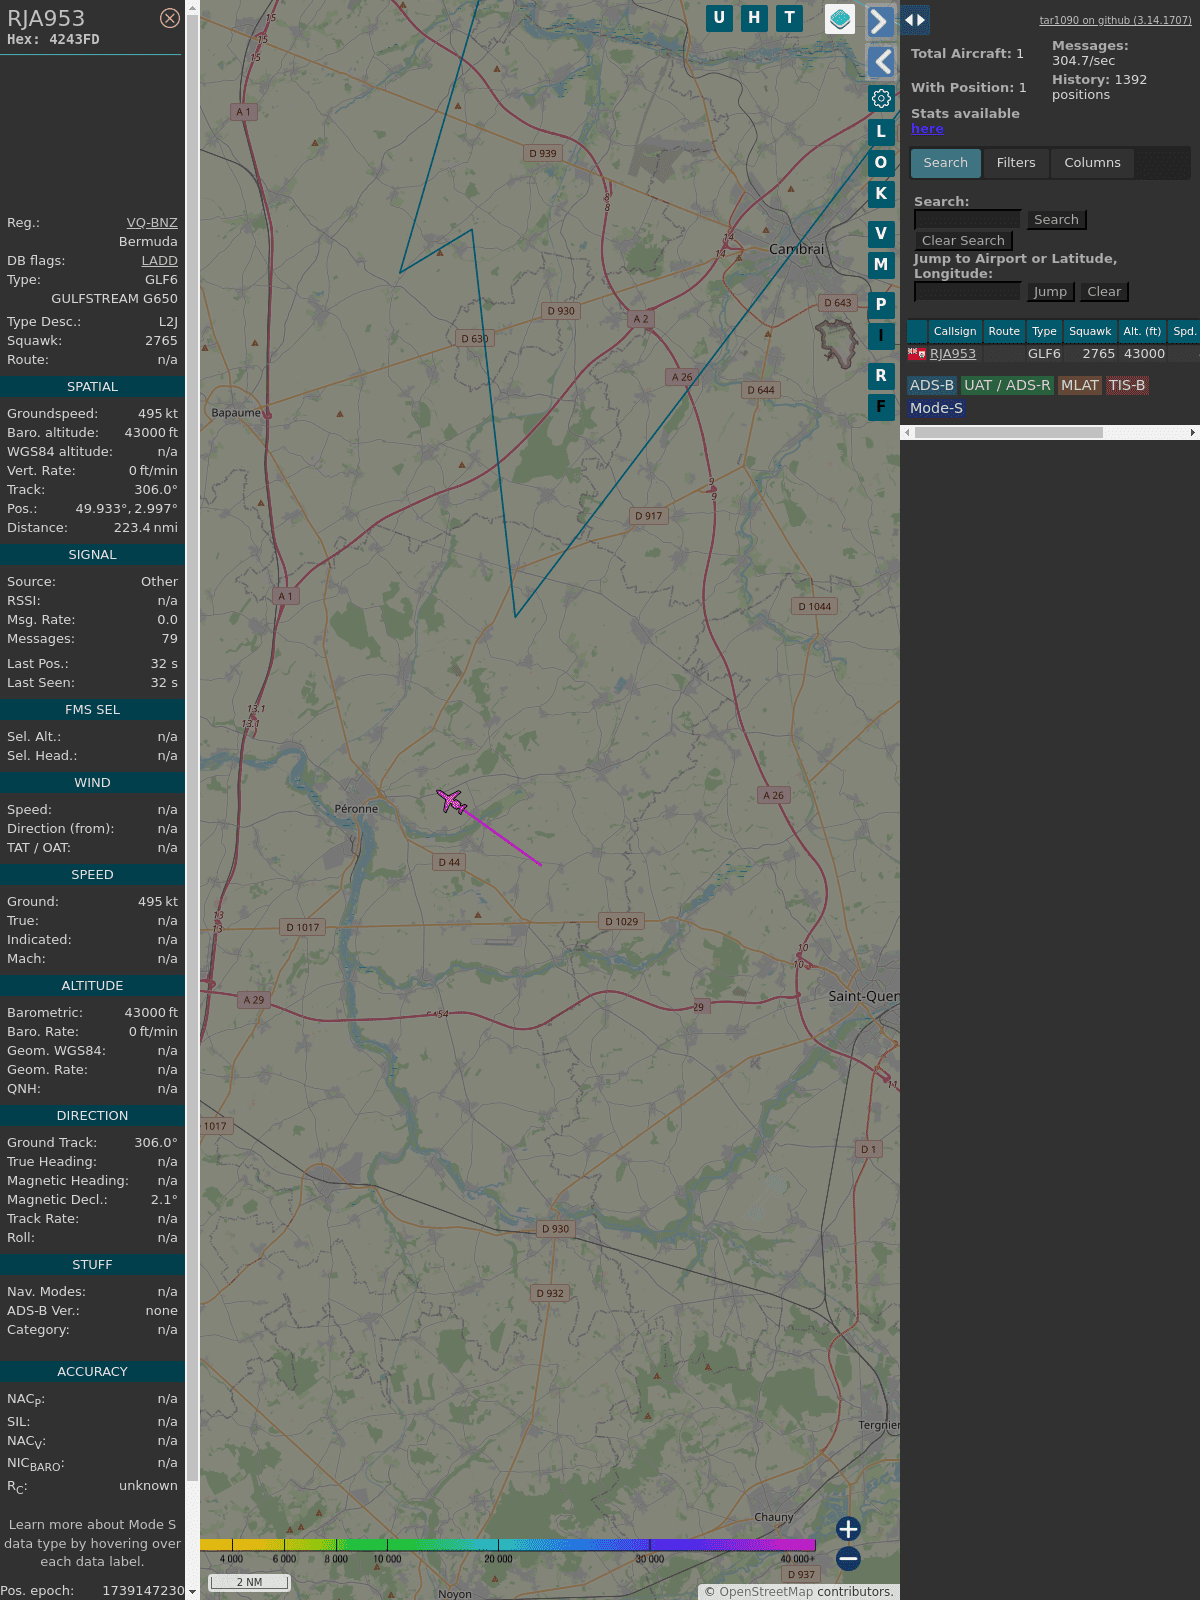
Task: Toggle Mode-S source legend
Action: [x=936, y=408]
